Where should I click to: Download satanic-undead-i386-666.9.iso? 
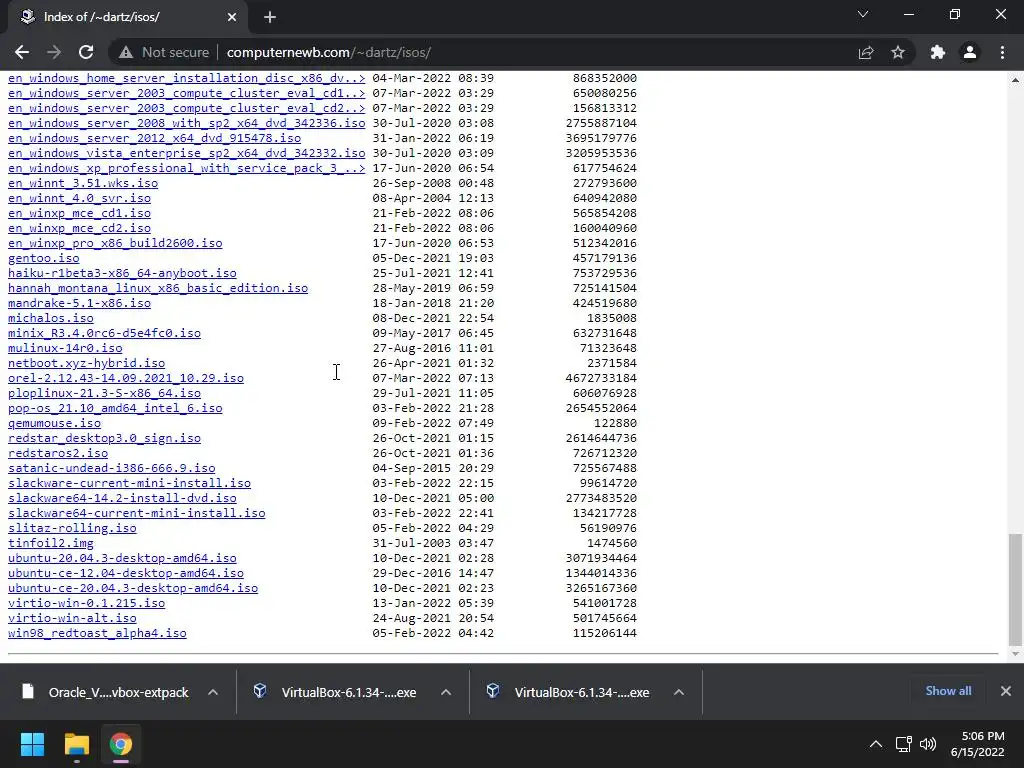[112, 468]
